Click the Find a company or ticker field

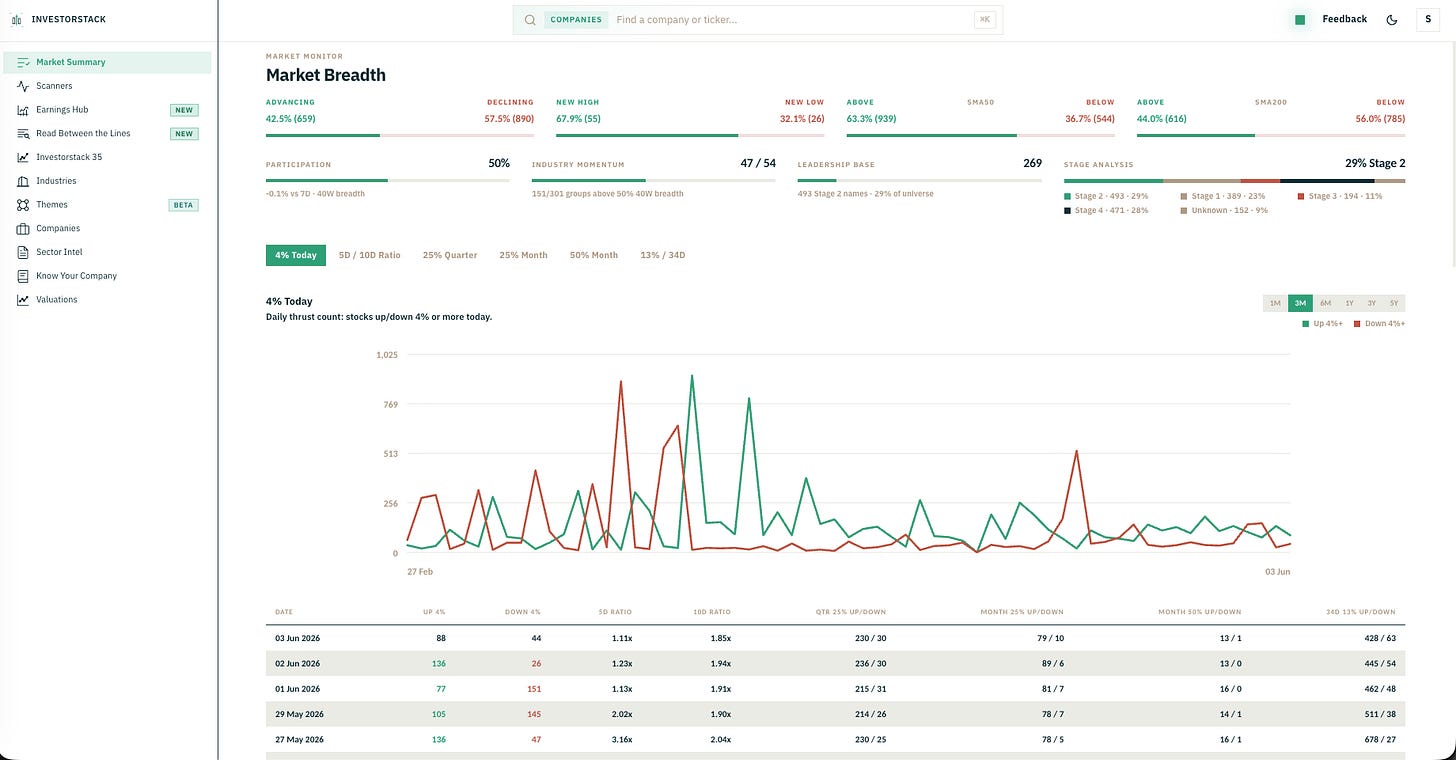(790, 20)
